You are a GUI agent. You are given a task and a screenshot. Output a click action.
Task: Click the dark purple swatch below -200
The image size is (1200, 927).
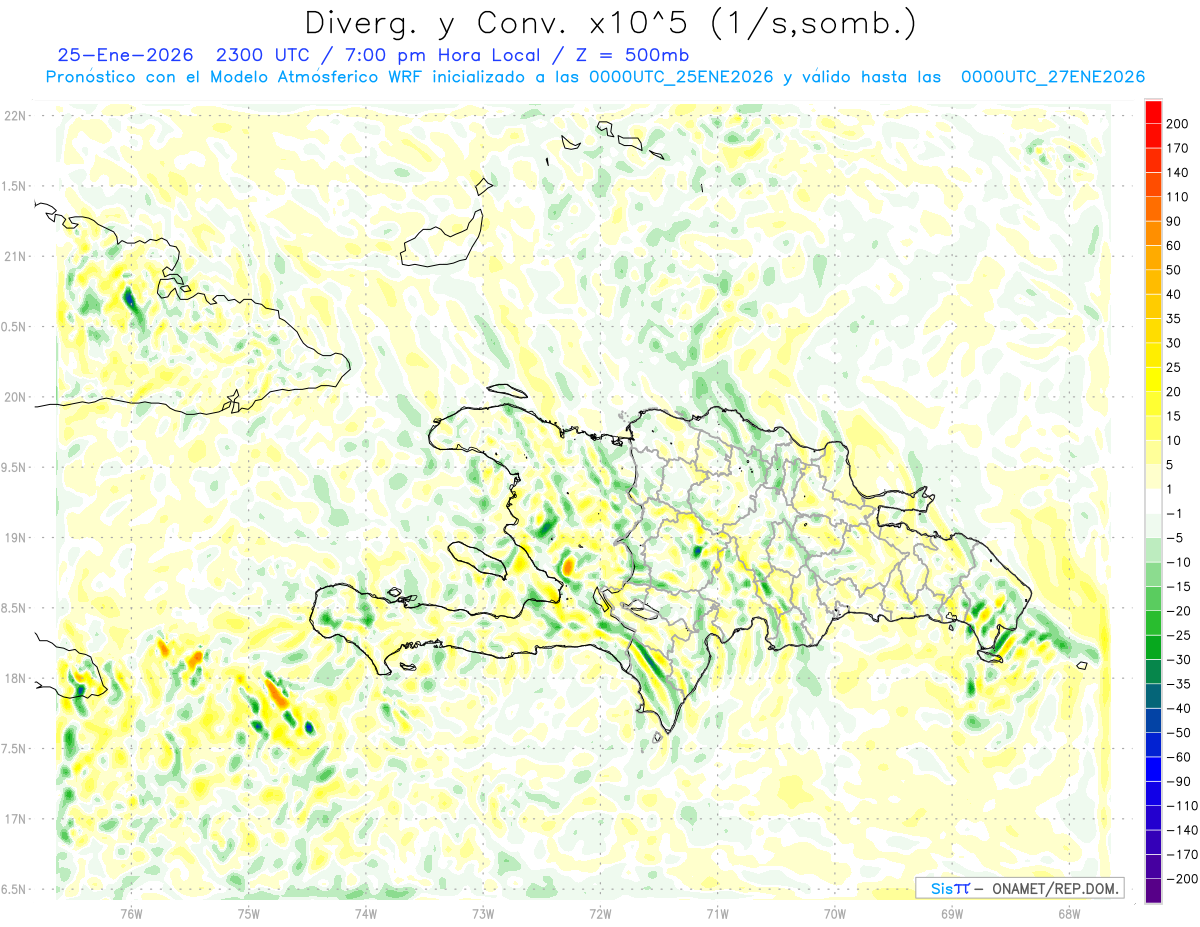click(1154, 891)
